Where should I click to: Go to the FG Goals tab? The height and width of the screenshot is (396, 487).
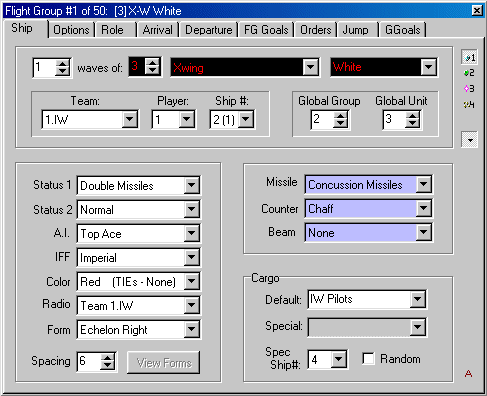pos(266,30)
